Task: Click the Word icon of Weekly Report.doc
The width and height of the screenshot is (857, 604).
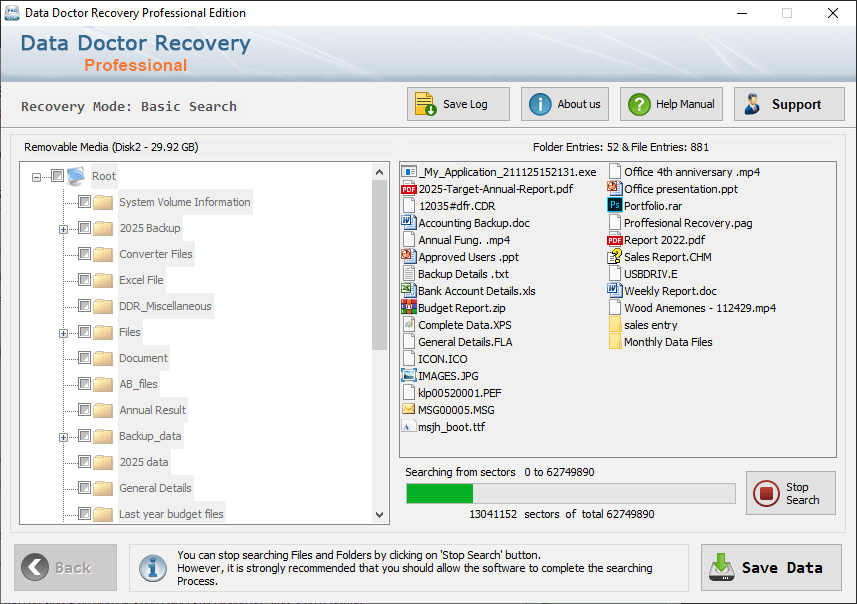Action: coord(614,291)
